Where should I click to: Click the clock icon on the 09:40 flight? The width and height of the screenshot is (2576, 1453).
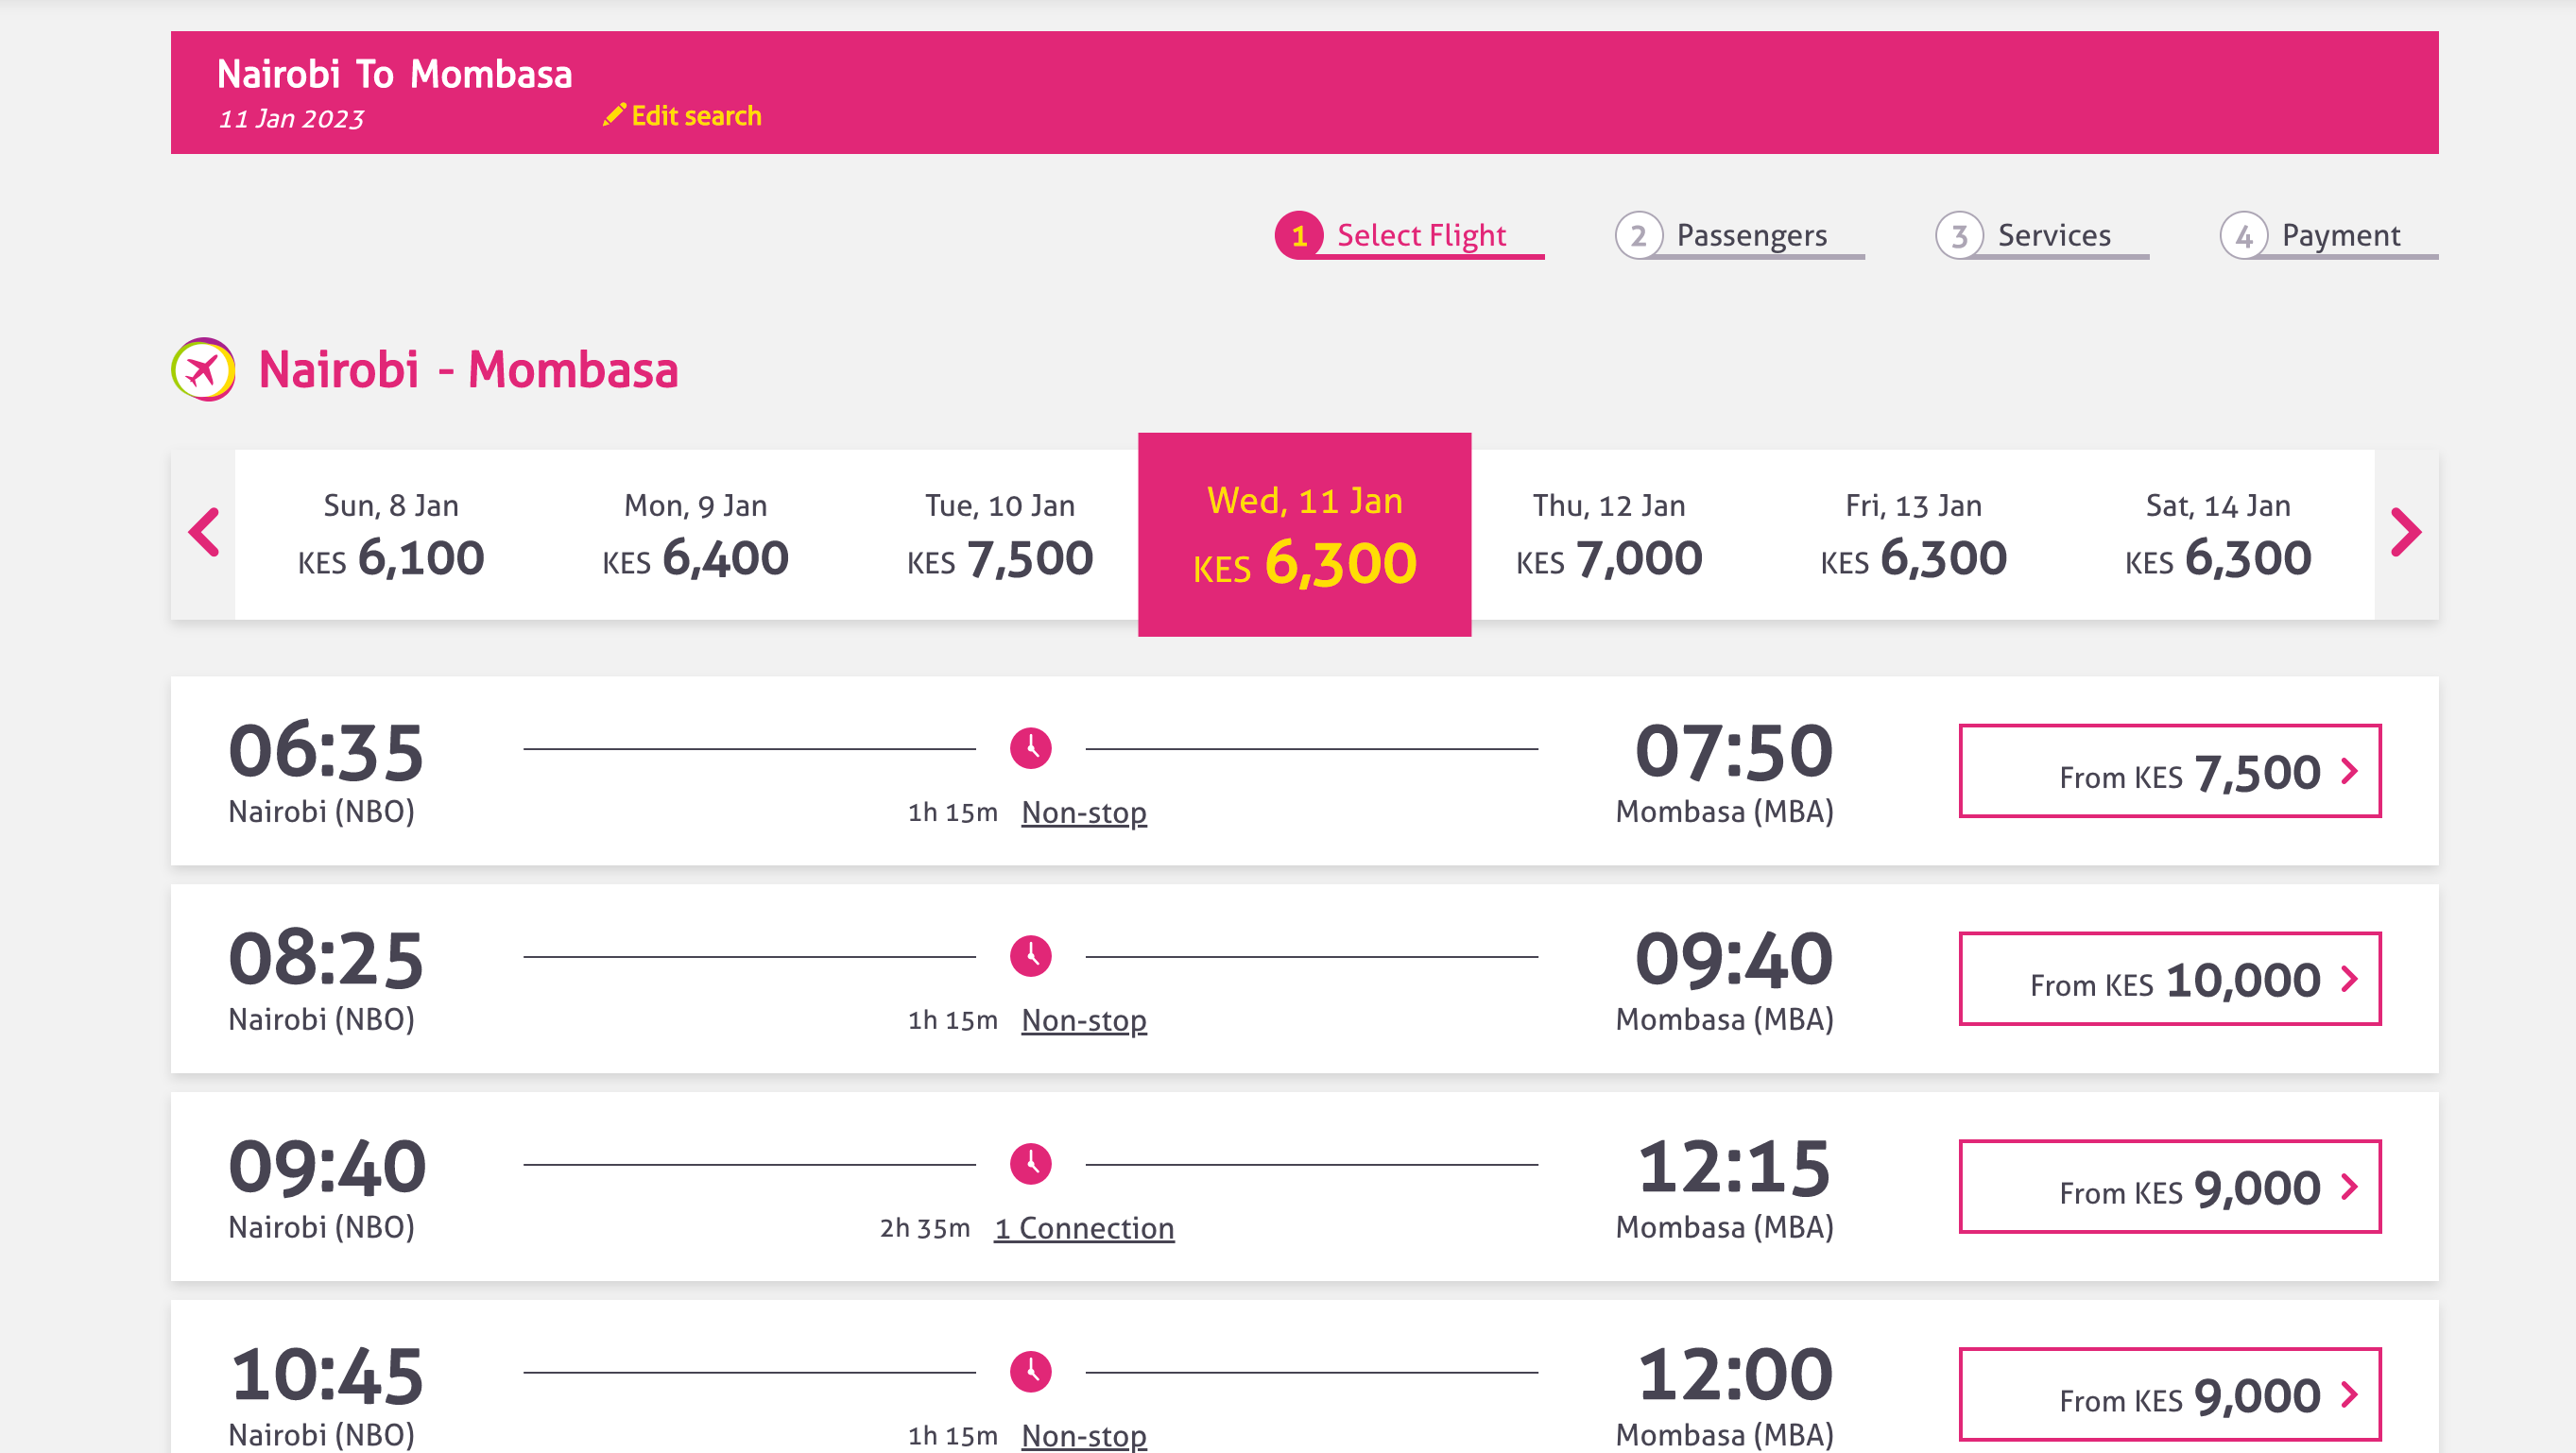1030,1164
